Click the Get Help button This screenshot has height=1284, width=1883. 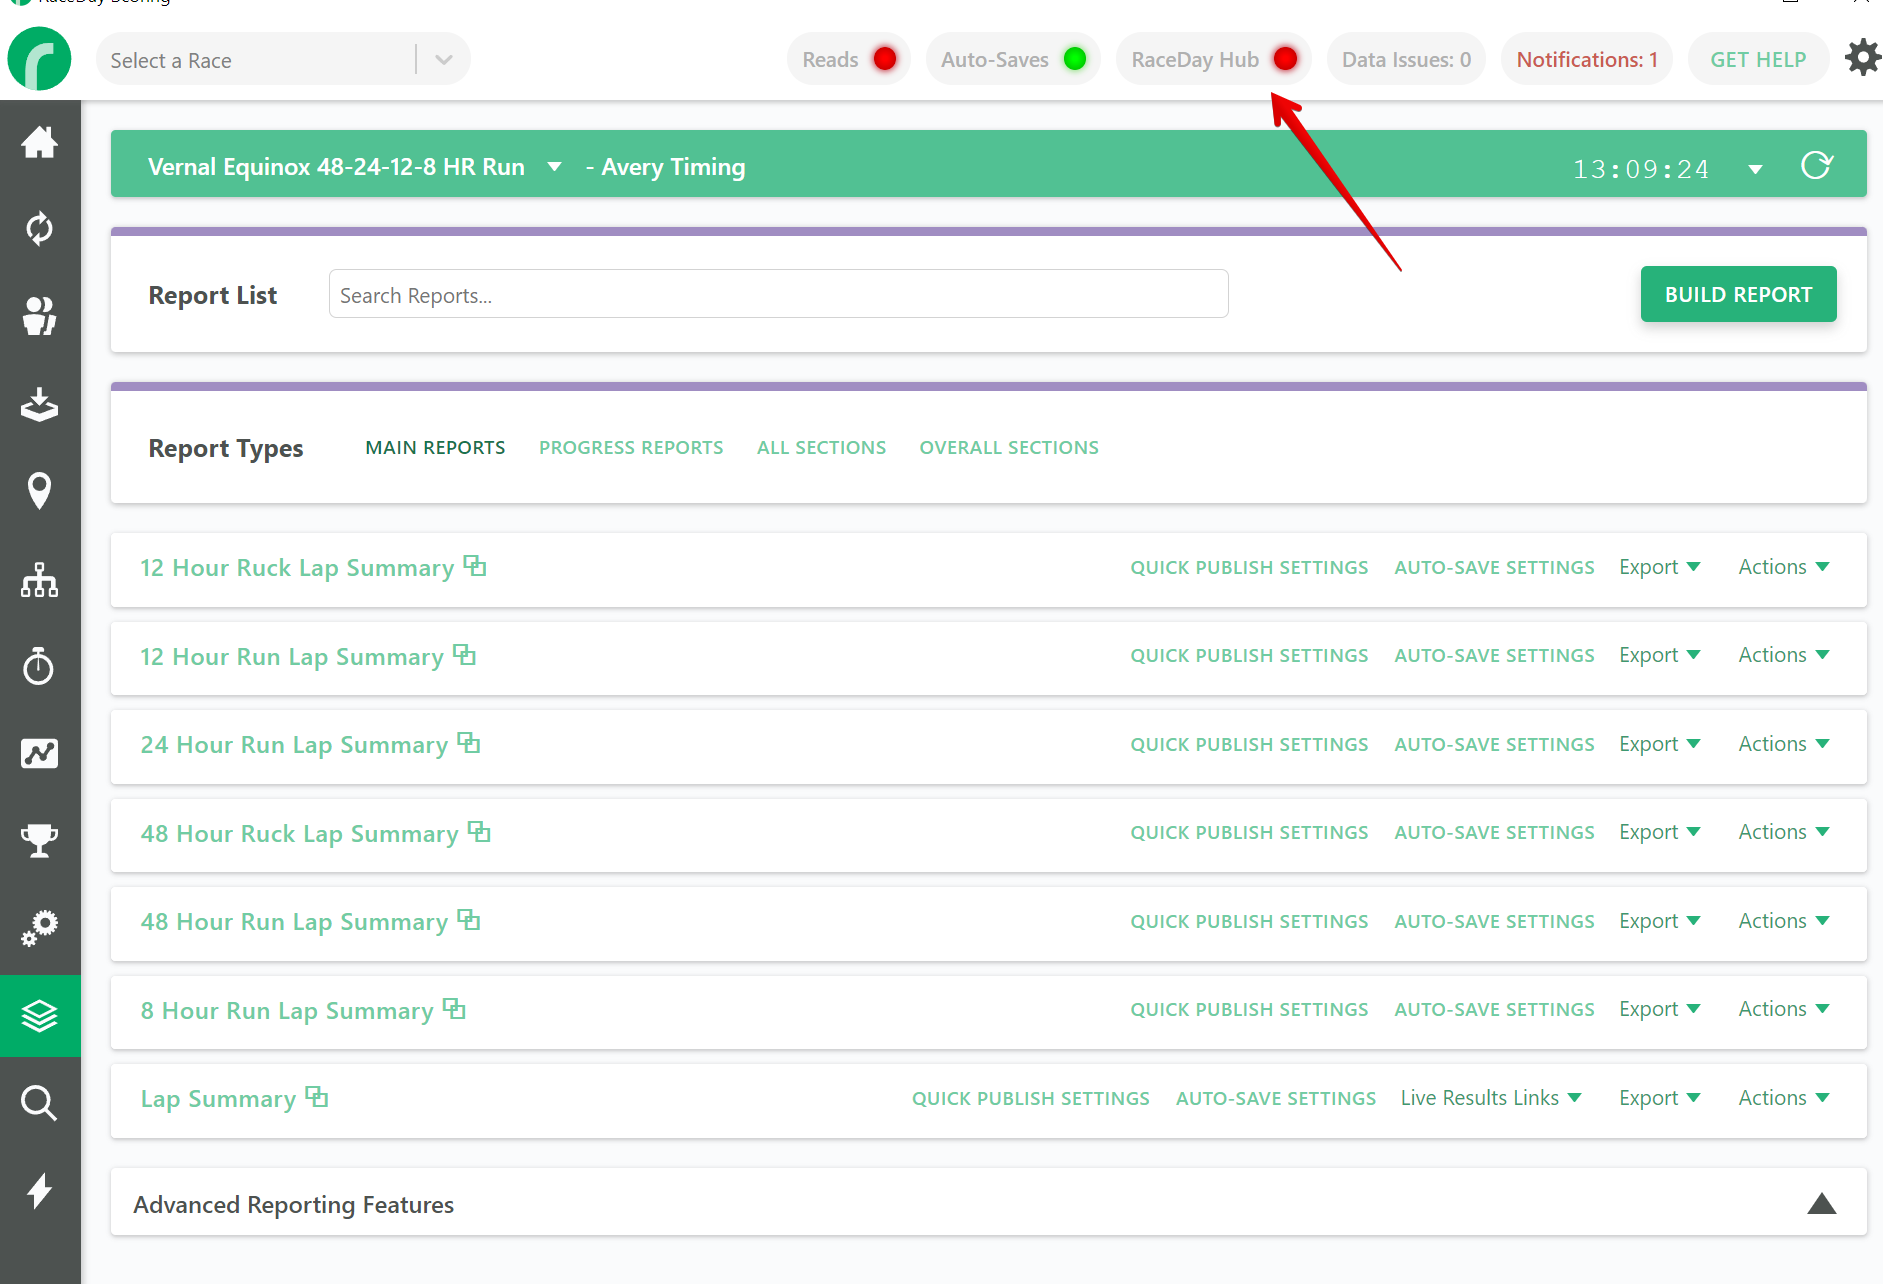[1758, 59]
